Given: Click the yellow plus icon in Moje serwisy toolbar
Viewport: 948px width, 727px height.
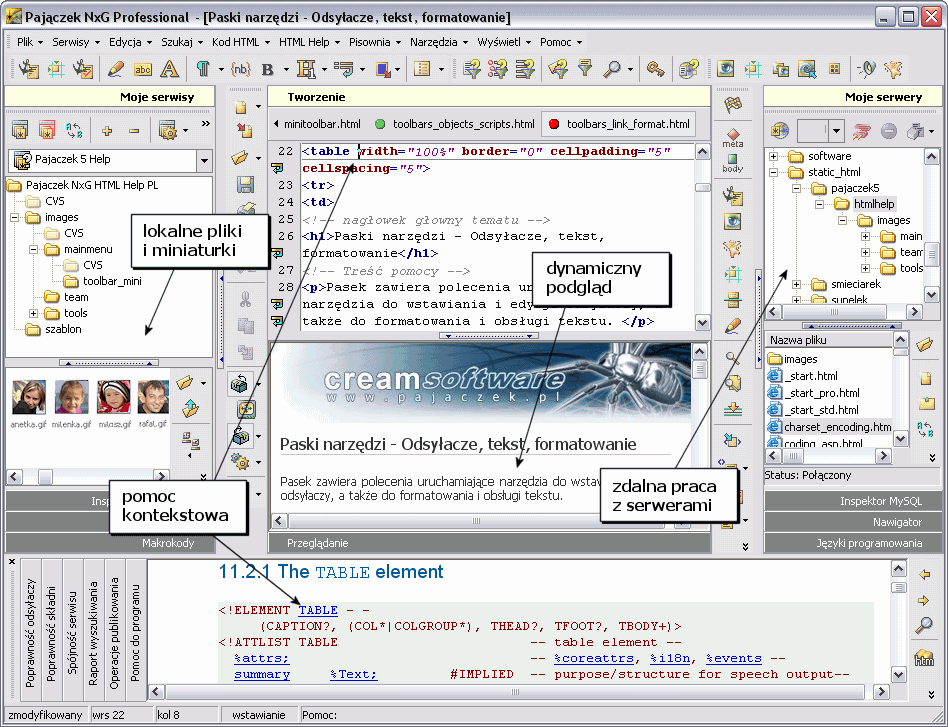Looking at the screenshot, I should click(107, 130).
